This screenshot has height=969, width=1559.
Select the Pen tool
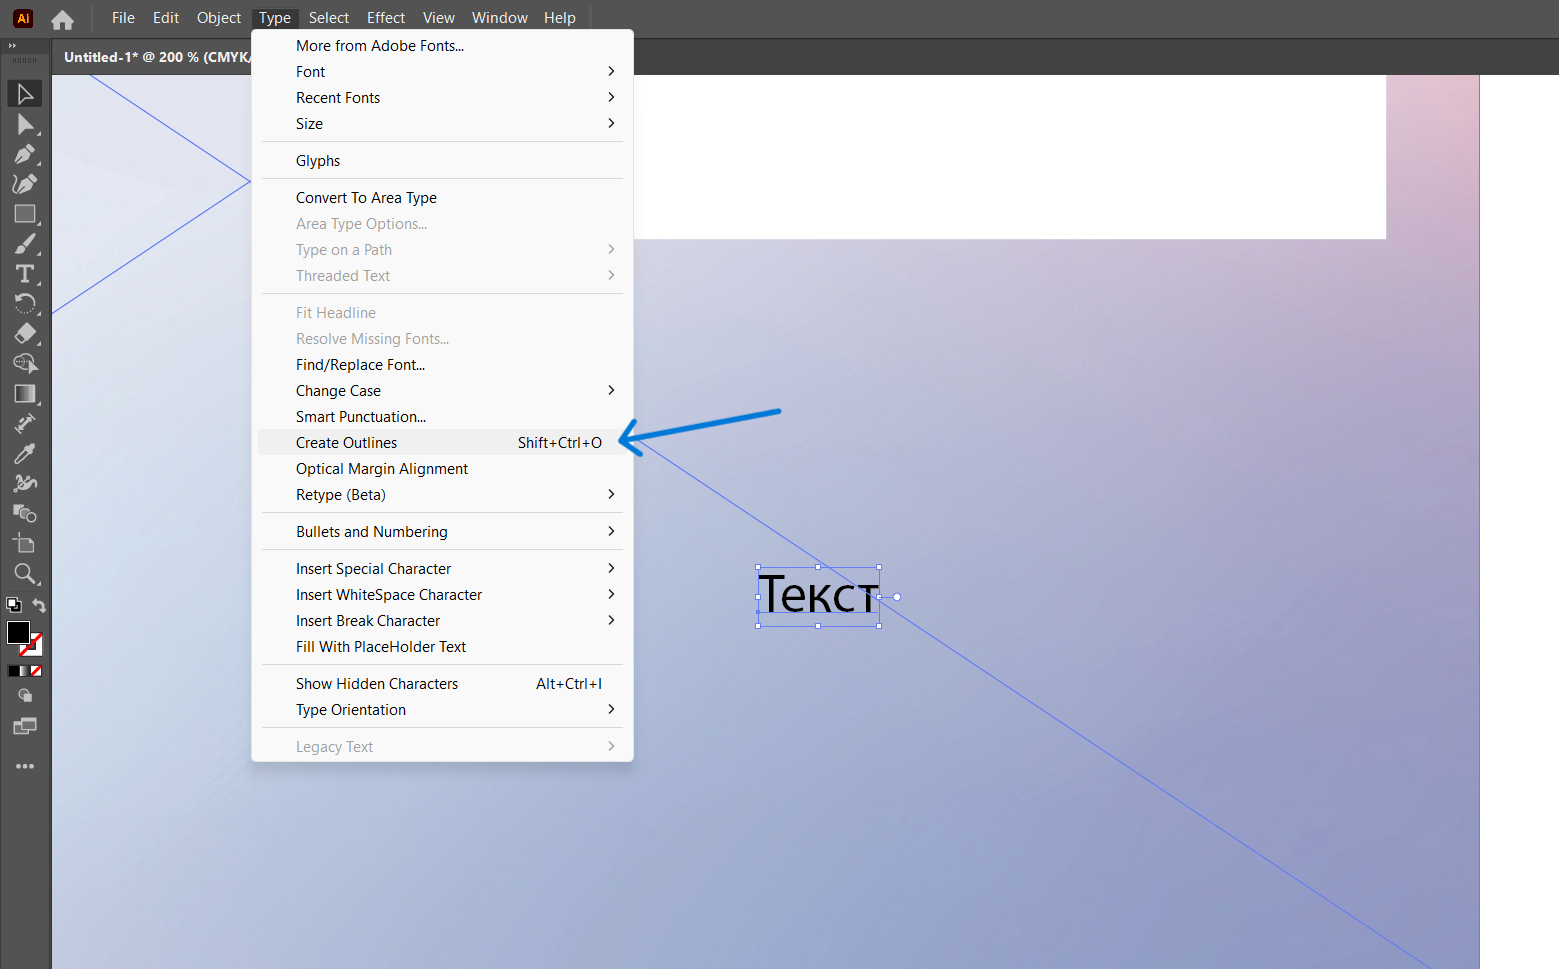coord(25,154)
